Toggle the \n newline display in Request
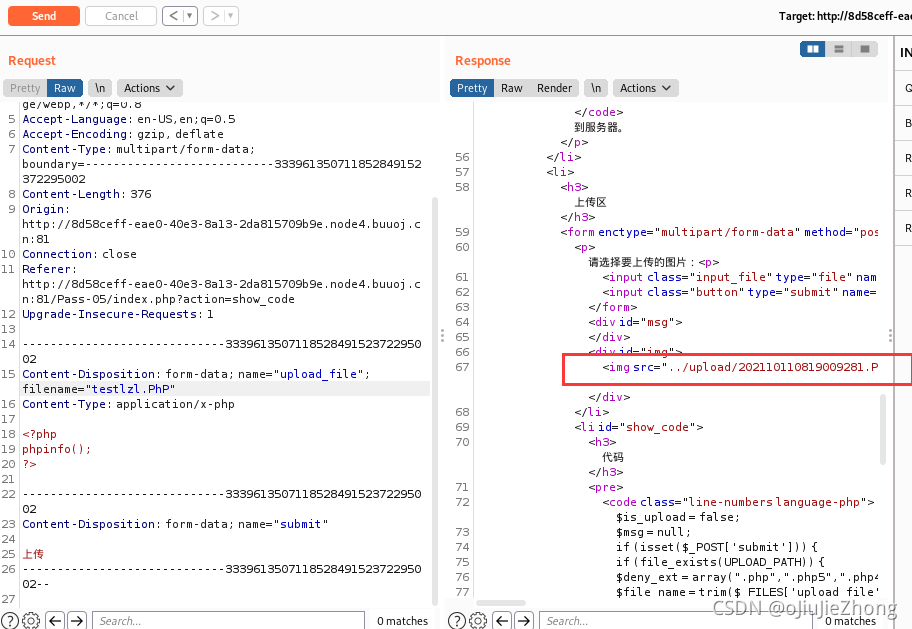This screenshot has width=912, height=629. coord(100,88)
